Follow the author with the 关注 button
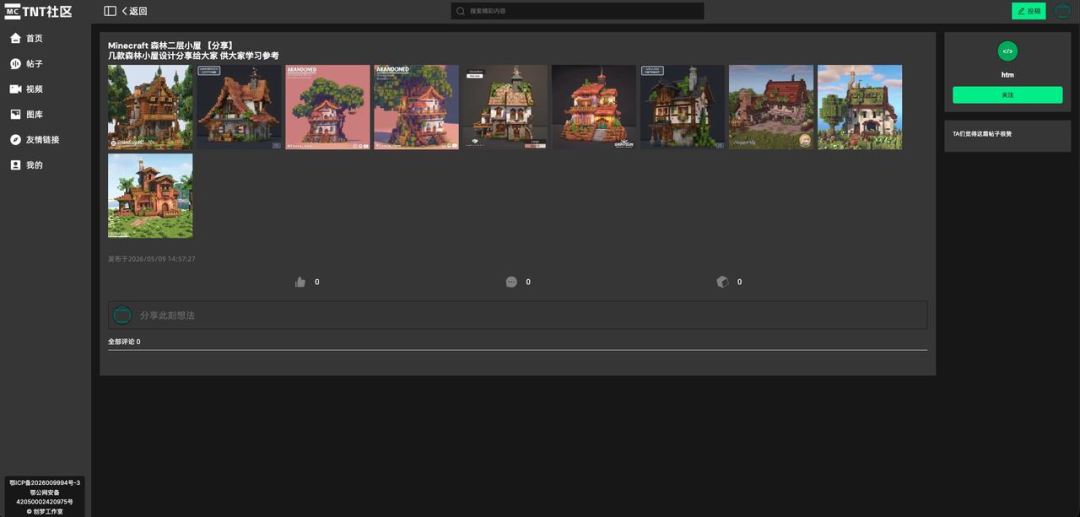 click(x=1008, y=95)
